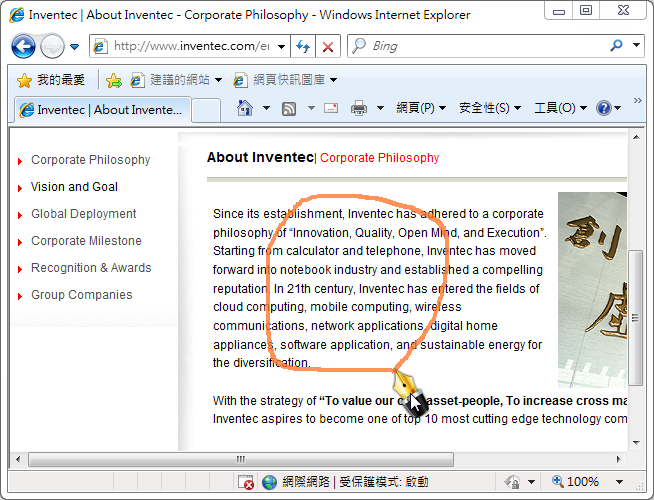654x500 pixels.
Task: Click the Internet Explorer title bar icon
Action: pyautogui.click(x=17, y=15)
